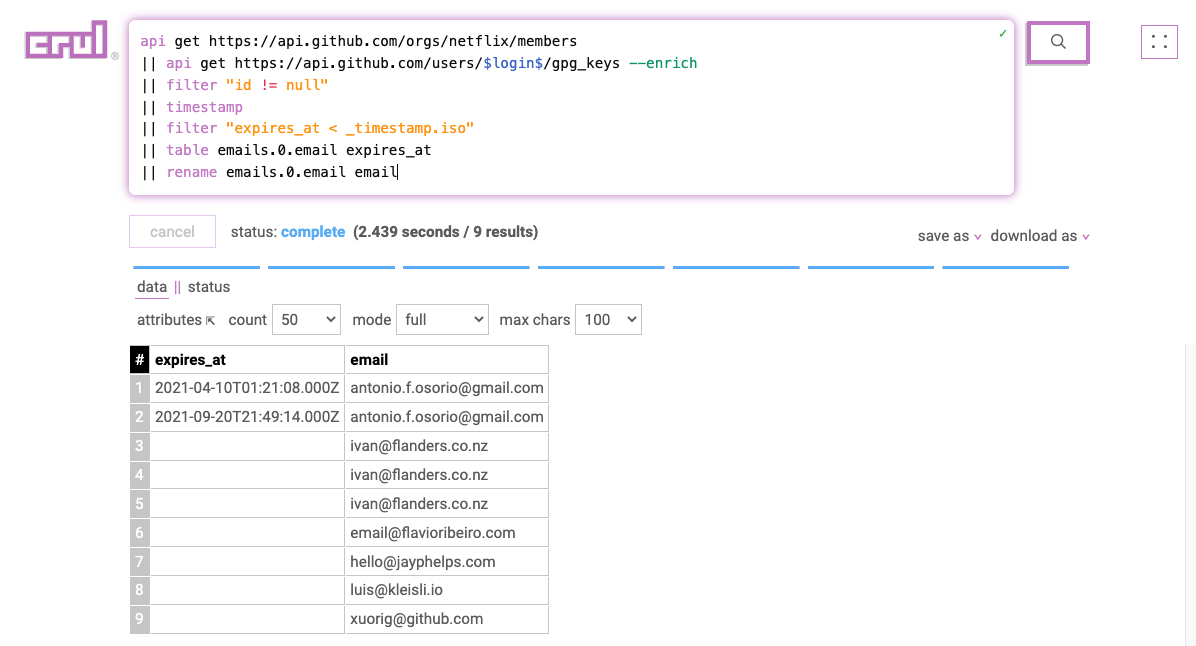Click luis@kleisli.io cell
Image resolution: width=1196 pixels, height=646 pixels.
(x=446, y=590)
